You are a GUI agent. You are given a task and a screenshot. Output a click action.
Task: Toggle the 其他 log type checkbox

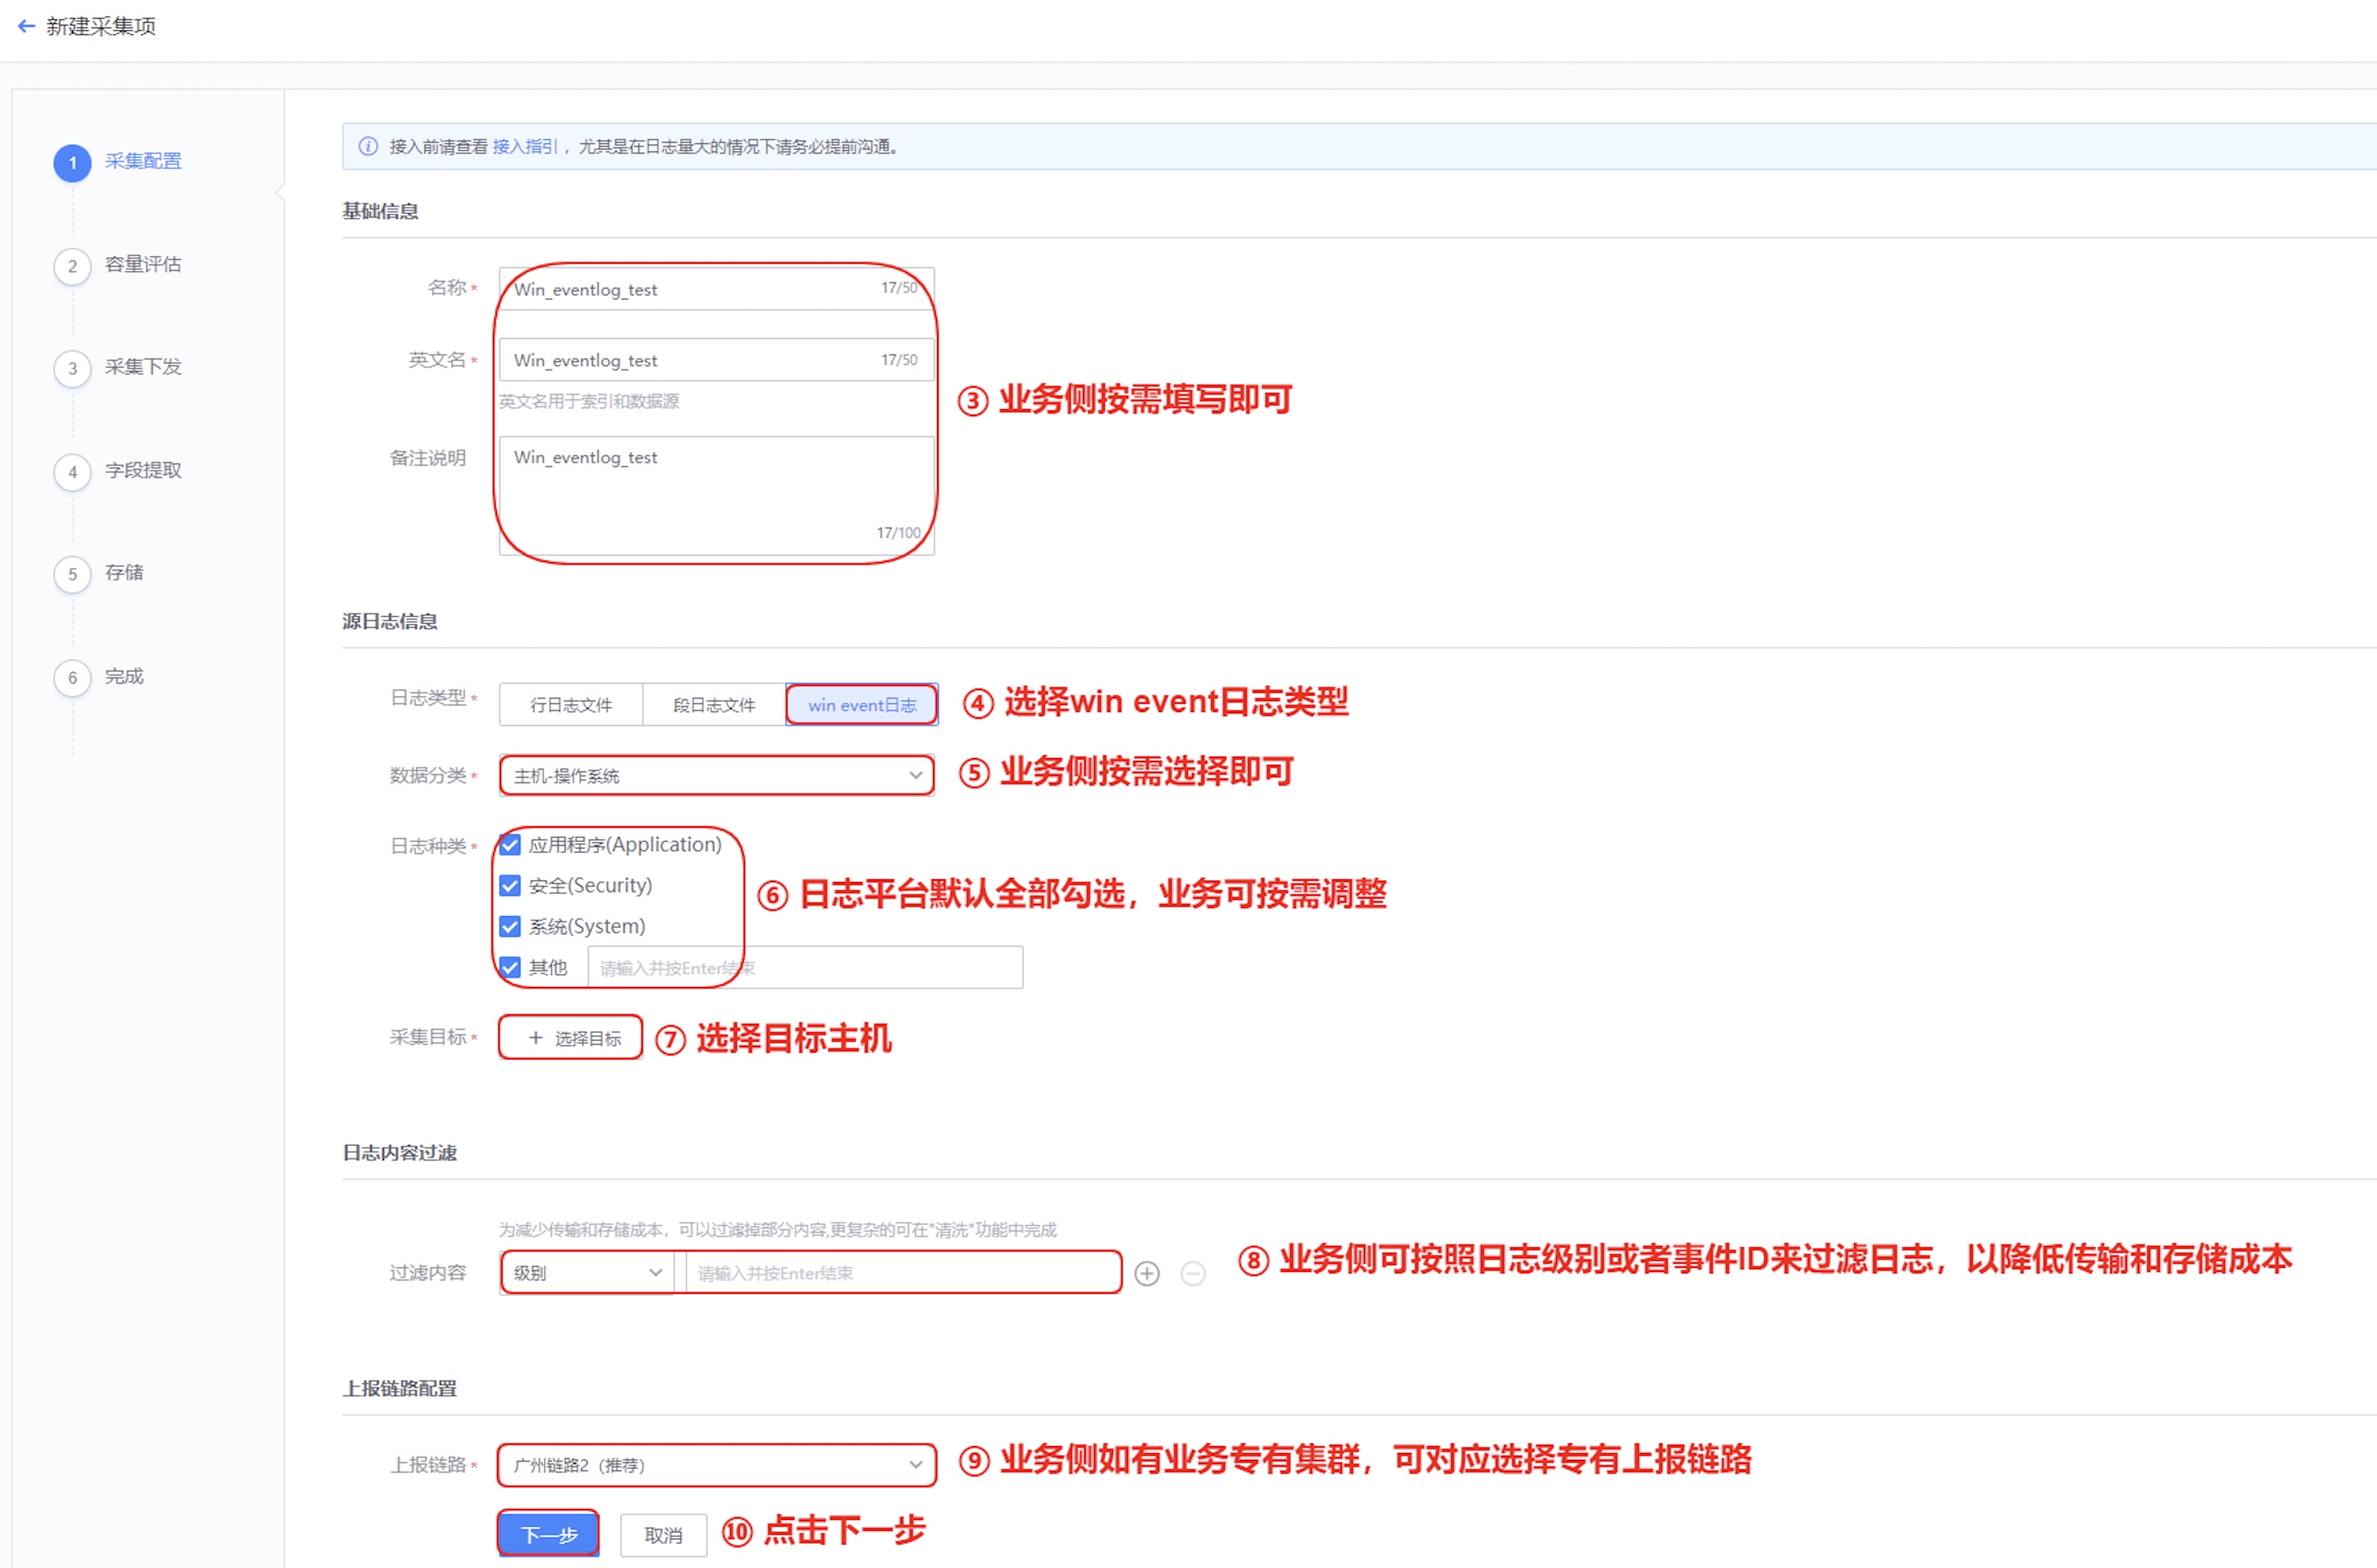[x=510, y=968]
